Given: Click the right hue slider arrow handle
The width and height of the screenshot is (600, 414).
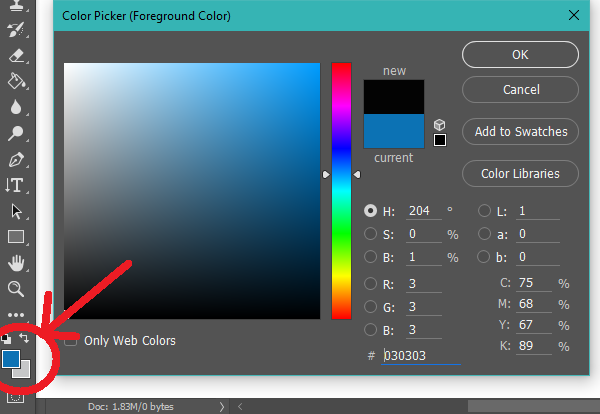Looking at the screenshot, I should click(357, 174).
